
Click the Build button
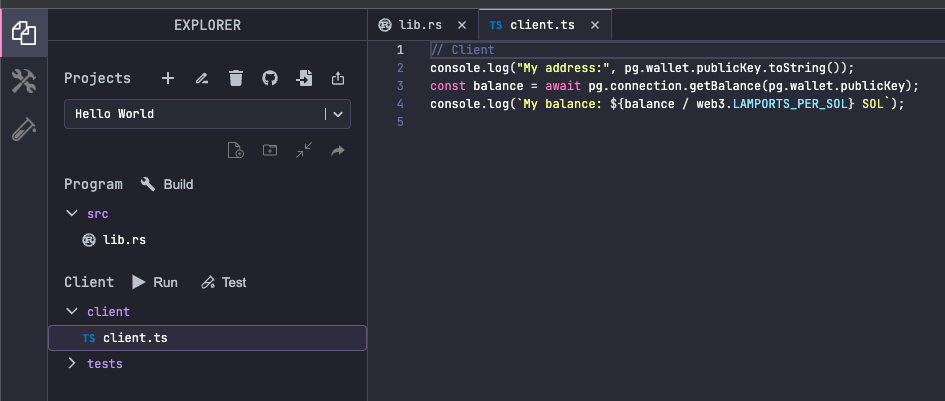tap(167, 185)
